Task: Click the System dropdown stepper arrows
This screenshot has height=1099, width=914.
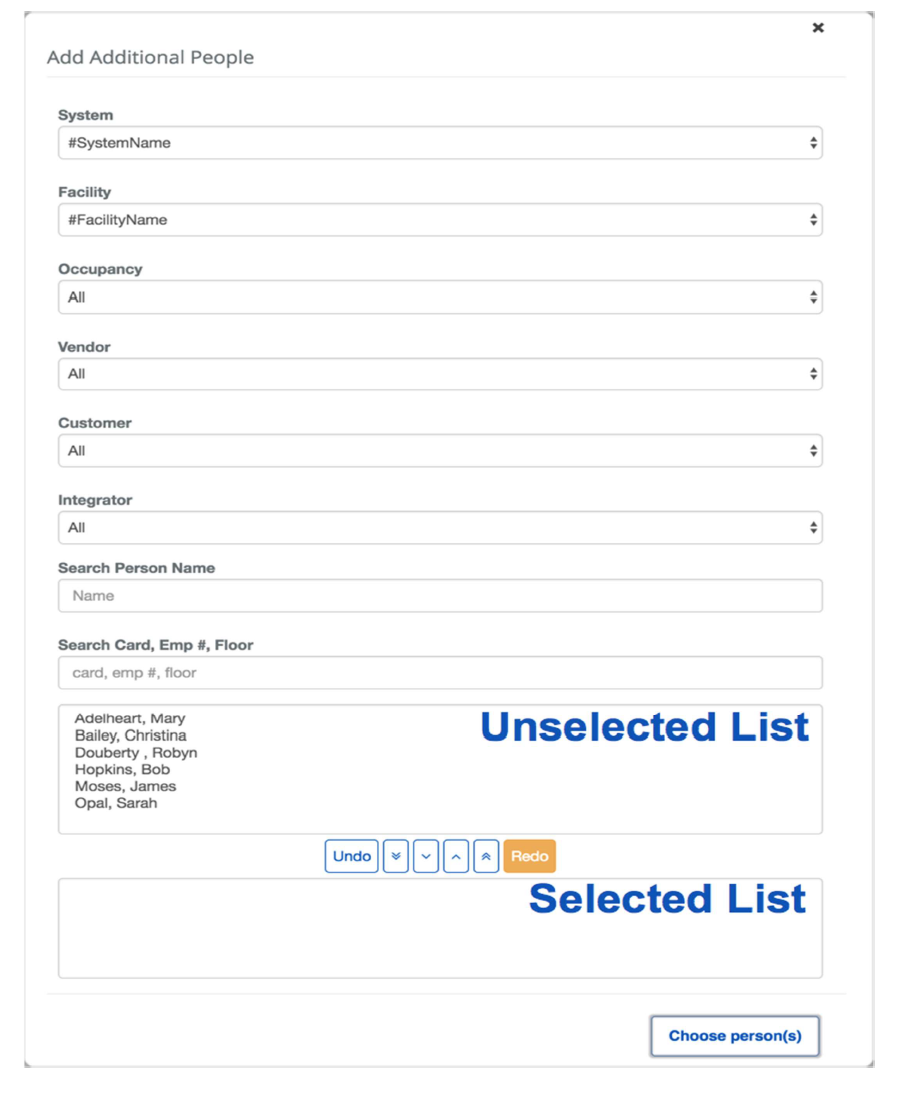Action: pyautogui.click(x=812, y=142)
